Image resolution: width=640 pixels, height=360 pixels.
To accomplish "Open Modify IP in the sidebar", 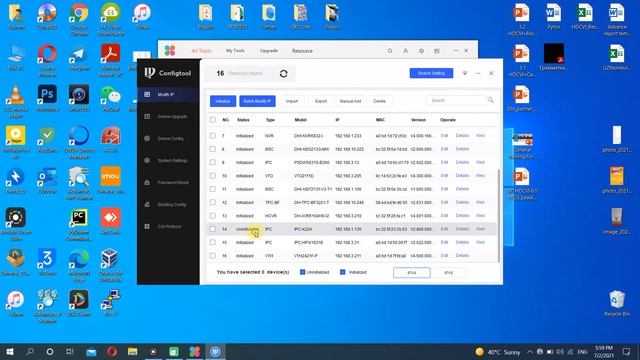I will 168,94.
